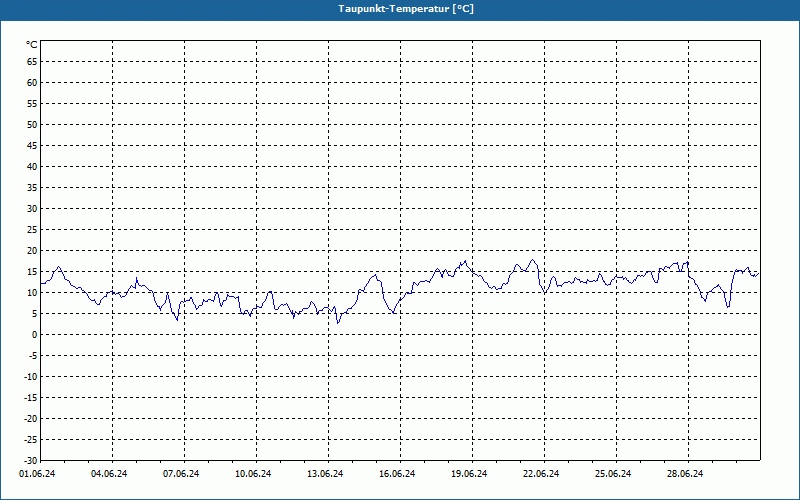Click the date label 10.06.24
The width and height of the screenshot is (800, 500).
[253, 474]
